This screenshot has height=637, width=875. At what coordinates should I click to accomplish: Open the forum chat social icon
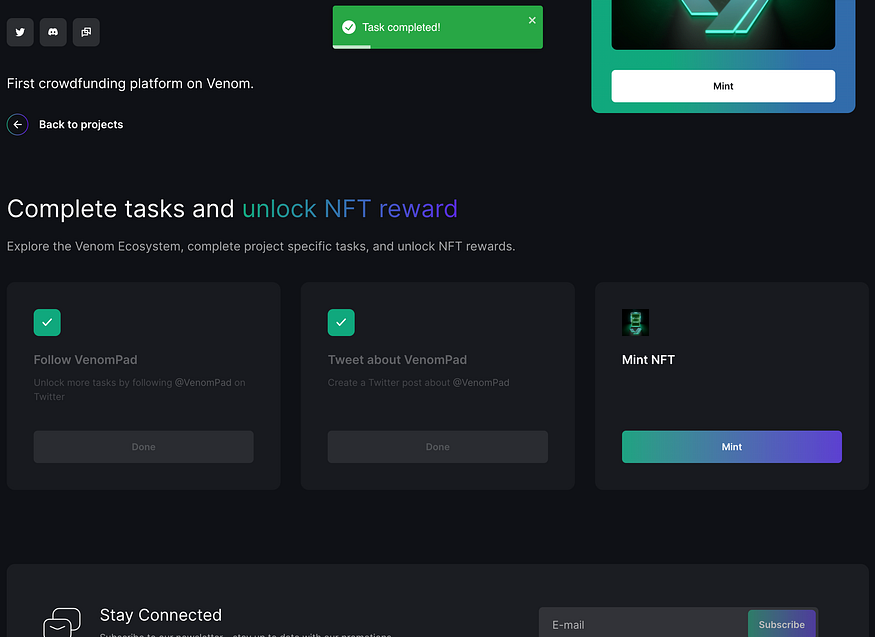(x=86, y=32)
